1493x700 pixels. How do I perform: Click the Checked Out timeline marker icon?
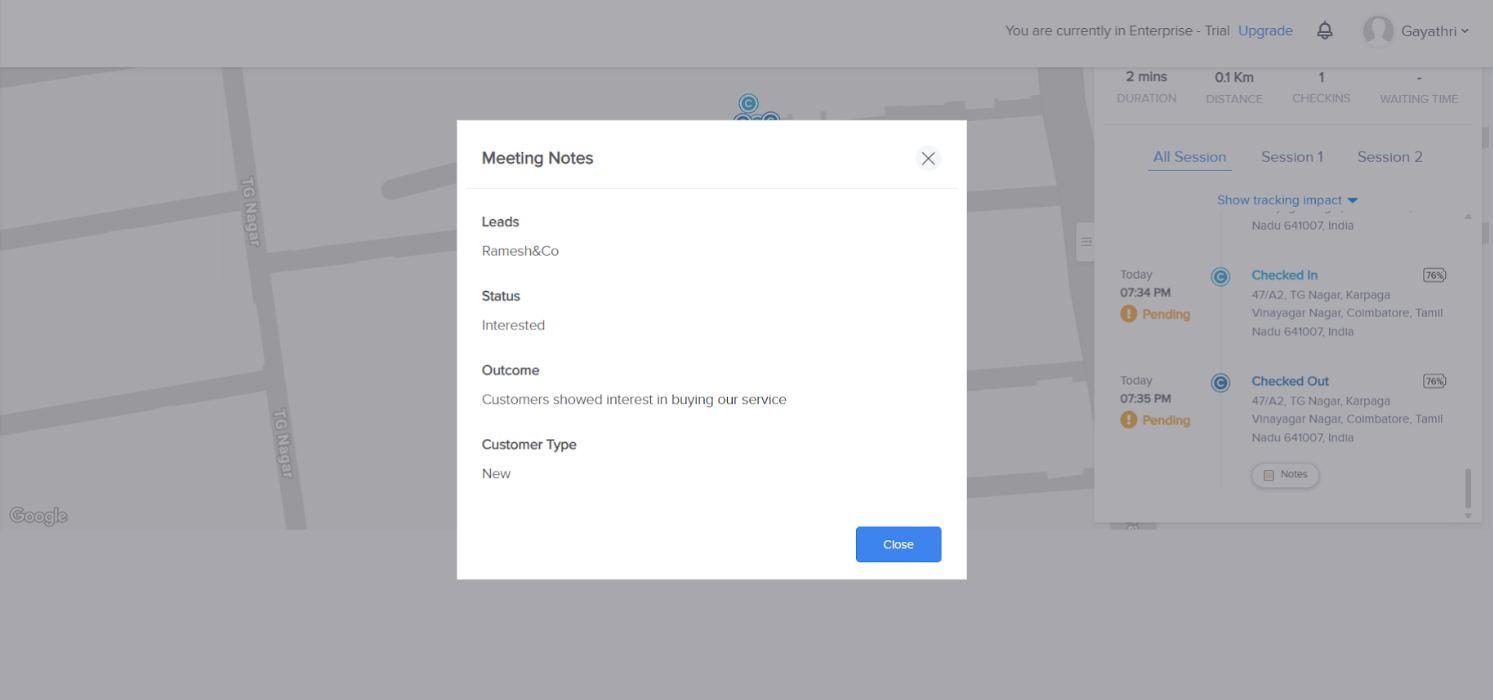point(1220,383)
